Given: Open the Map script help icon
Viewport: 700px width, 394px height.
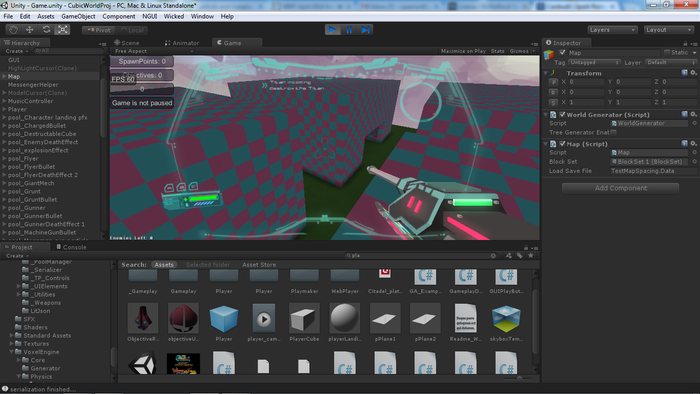Looking at the screenshot, I should tap(684, 144).
